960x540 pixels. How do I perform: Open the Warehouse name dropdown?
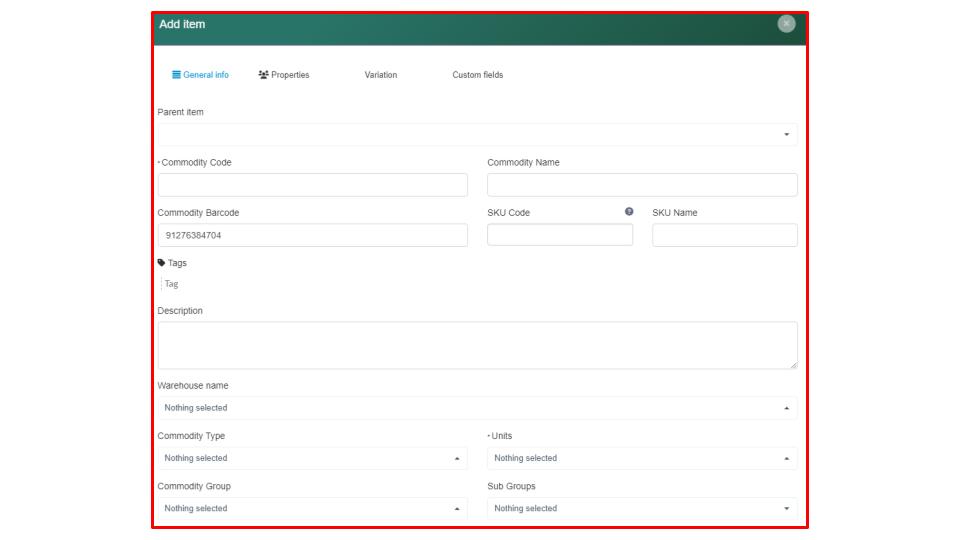point(477,408)
